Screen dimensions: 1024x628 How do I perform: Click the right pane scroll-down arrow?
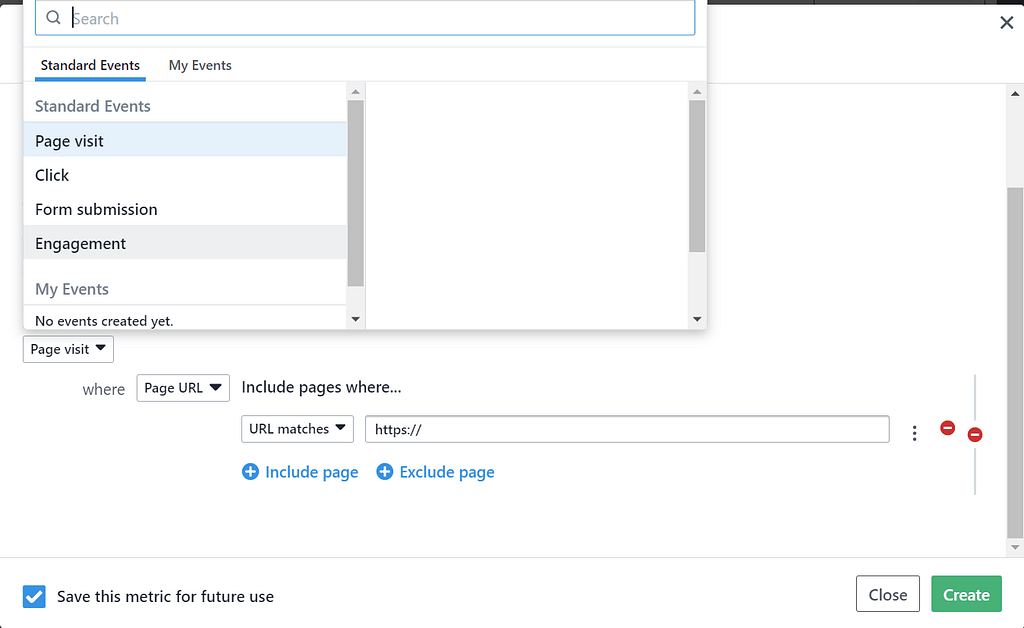[697, 319]
